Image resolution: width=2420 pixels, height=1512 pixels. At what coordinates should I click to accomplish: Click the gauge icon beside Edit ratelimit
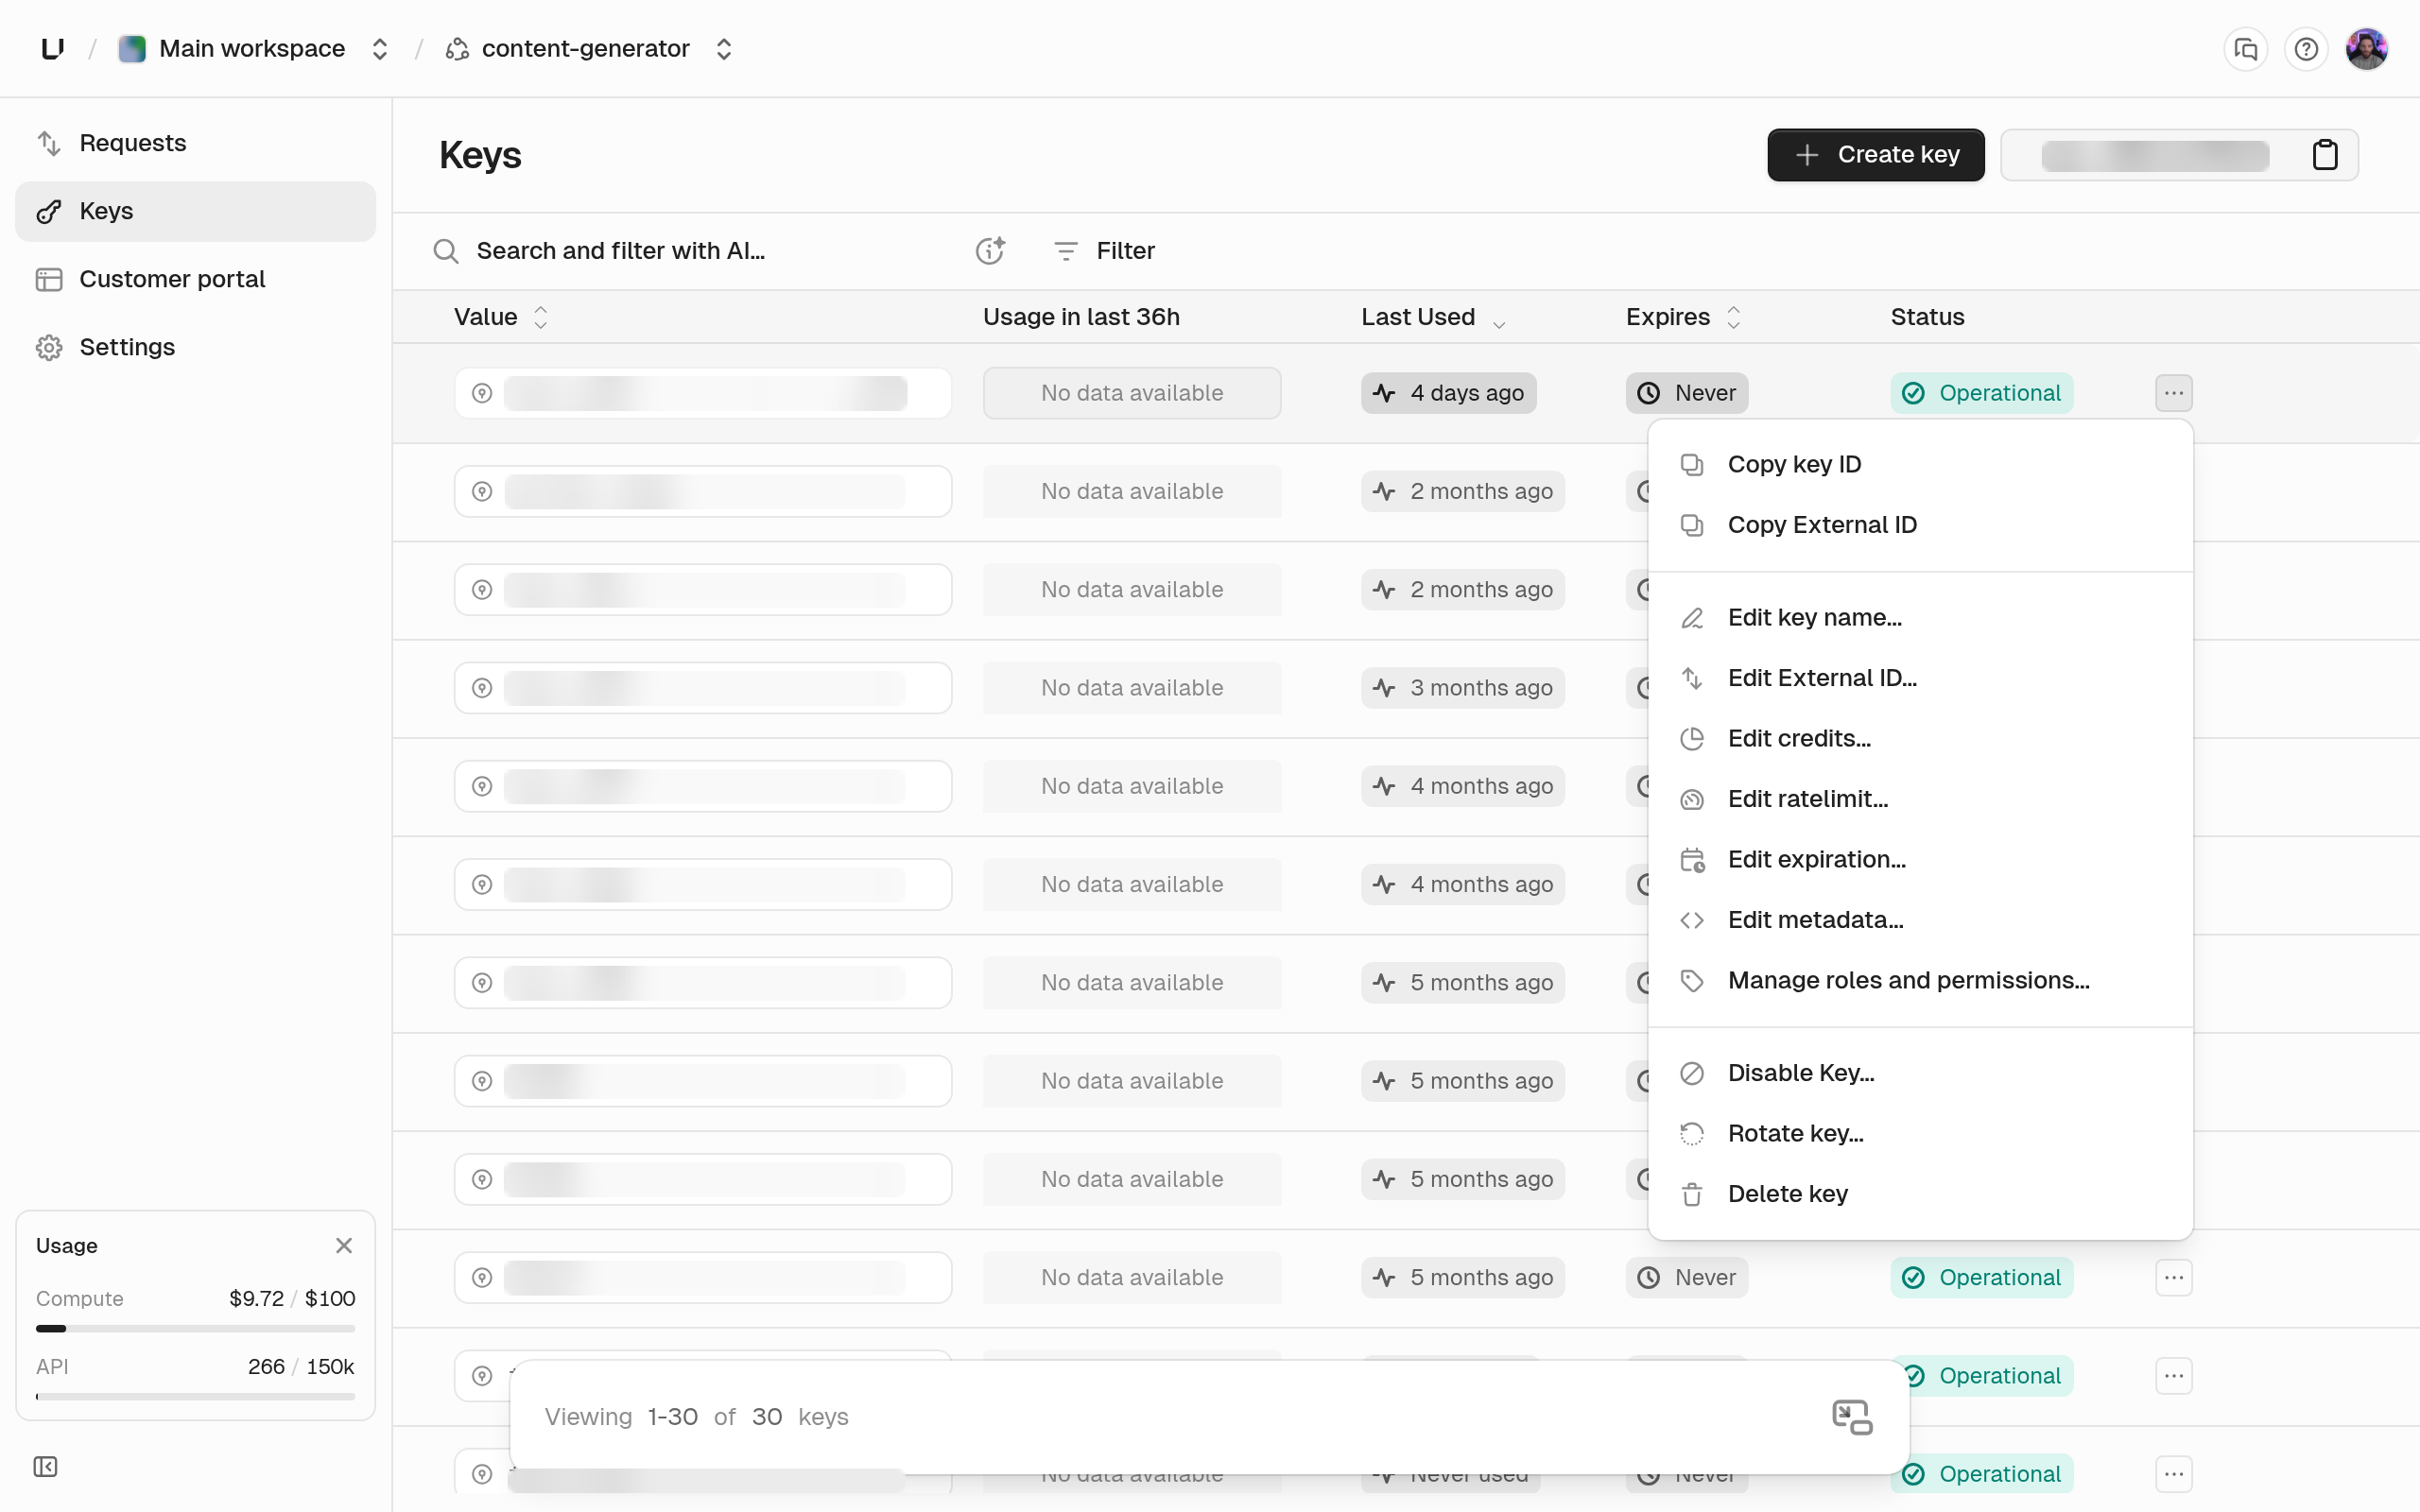tap(1692, 799)
